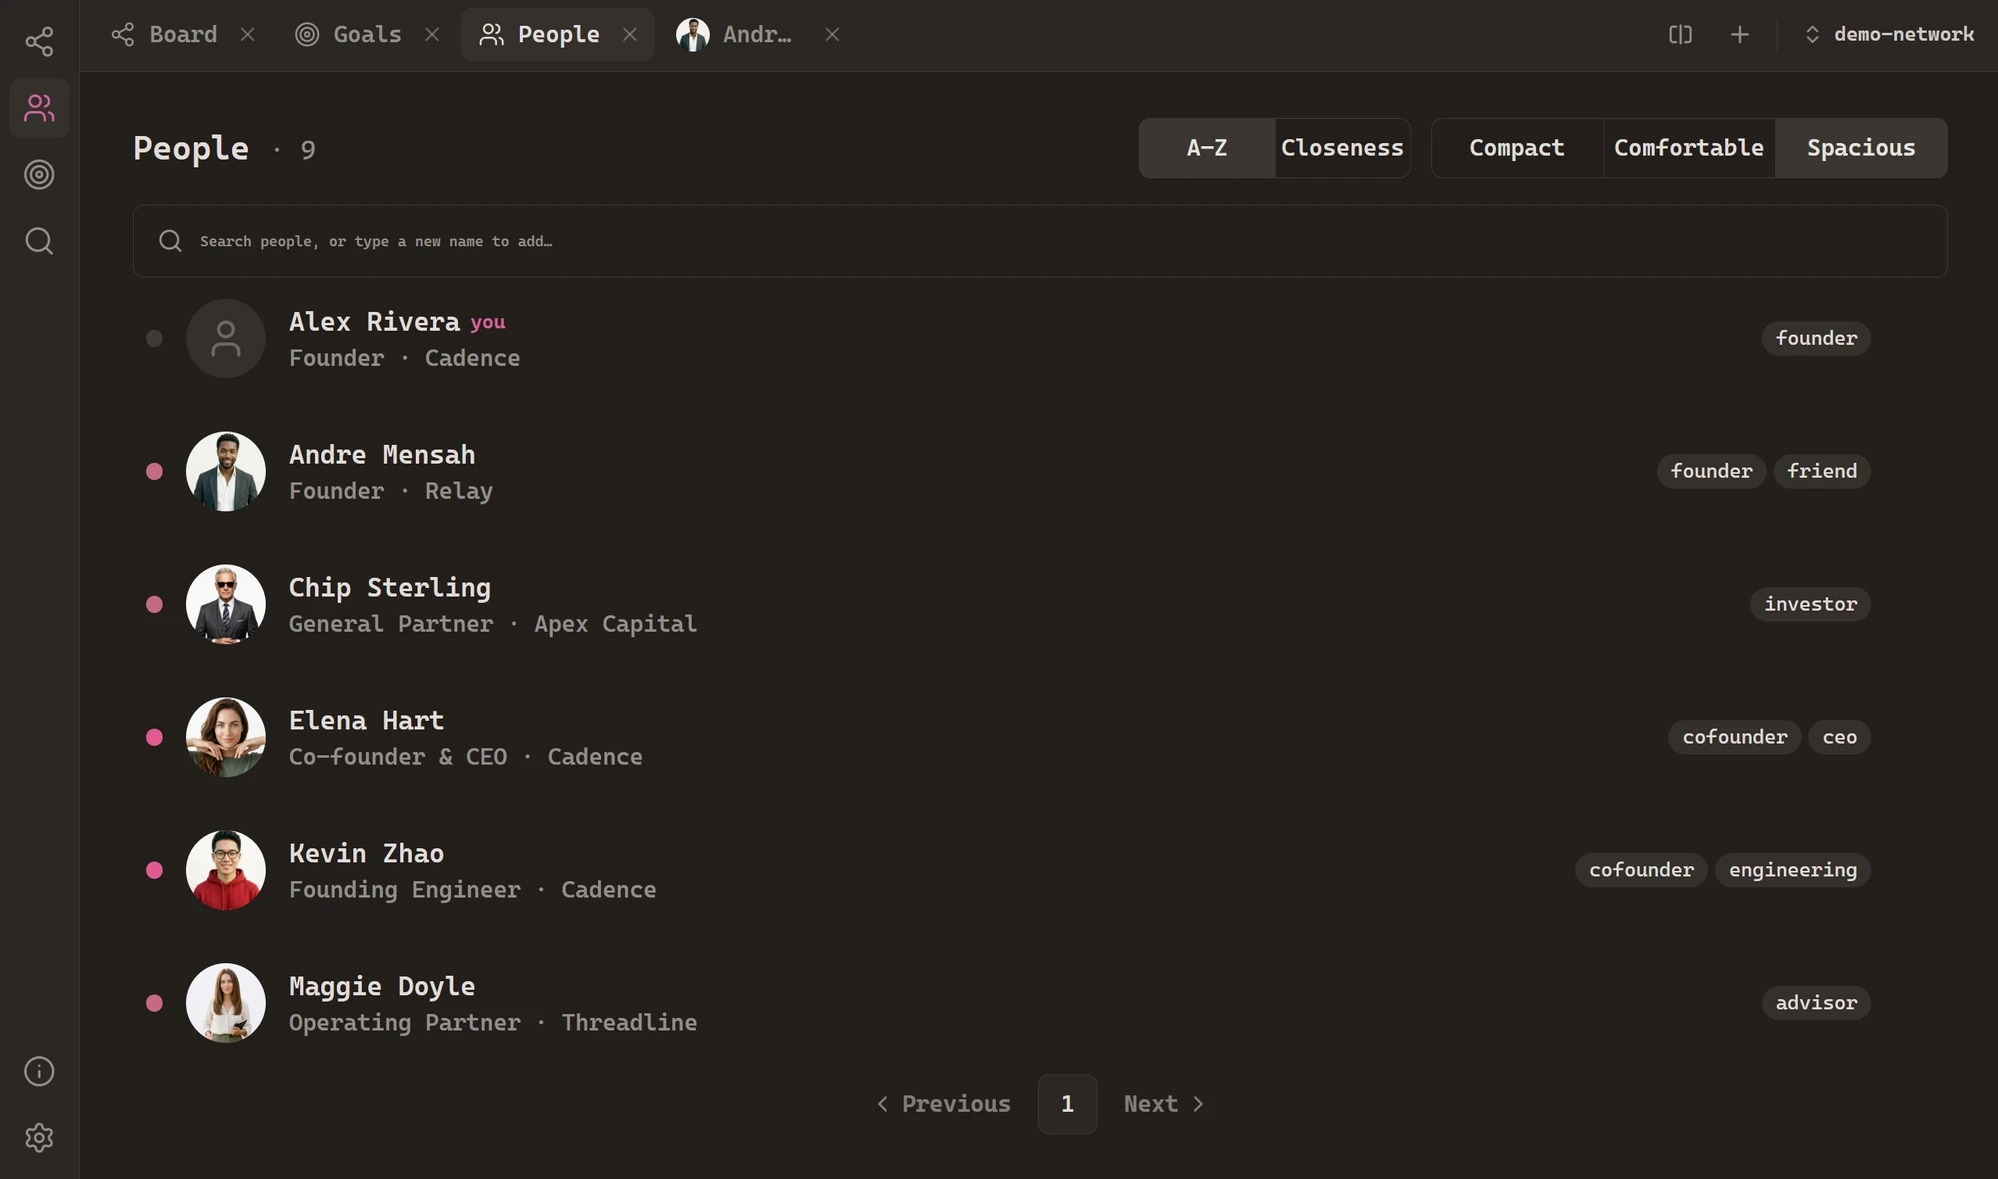Select page 1 in pagination
The image size is (1998, 1179).
[1067, 1104]
